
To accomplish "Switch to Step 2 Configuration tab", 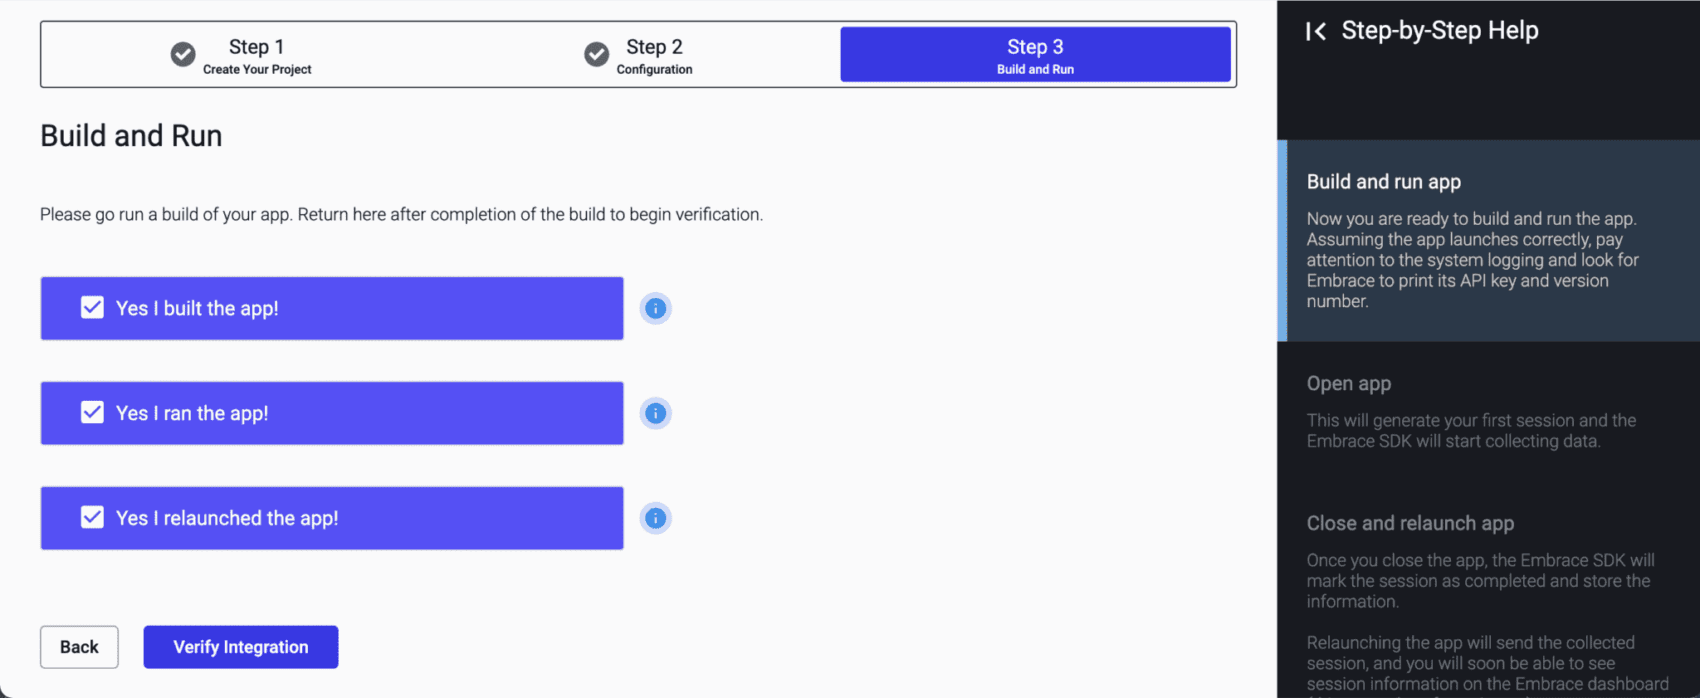I will click(x=654, y=55).
